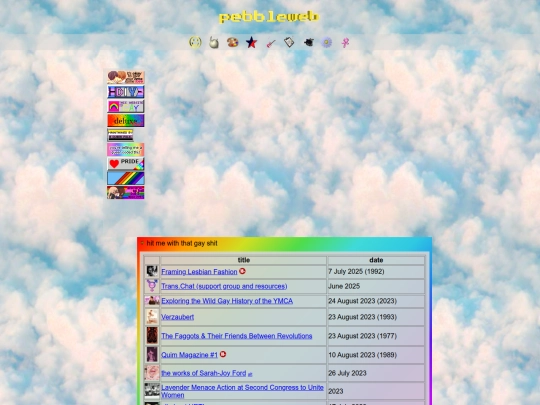The height and width of the screenshot is (405, 540).
Task: Open the Quim Magazine #1 link
Action: pyautogui.click(x=189, y=355)
